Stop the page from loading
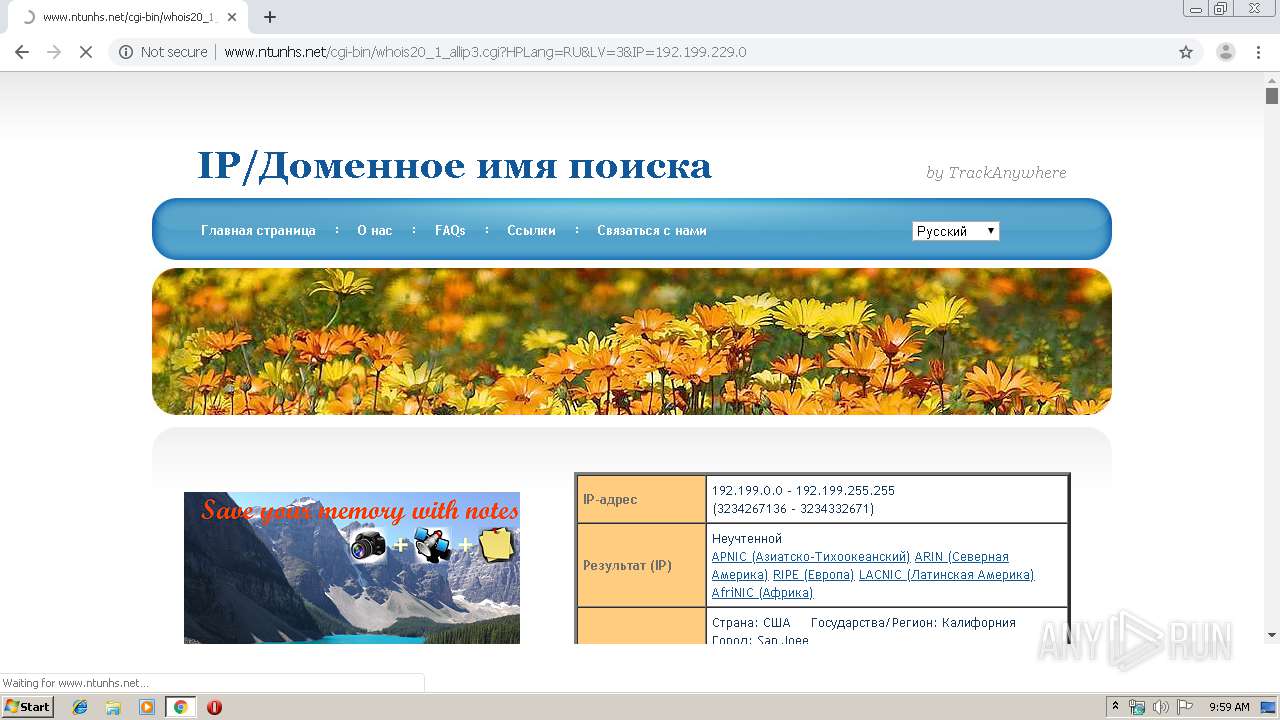1280x720 pixels. click(86, 52)
